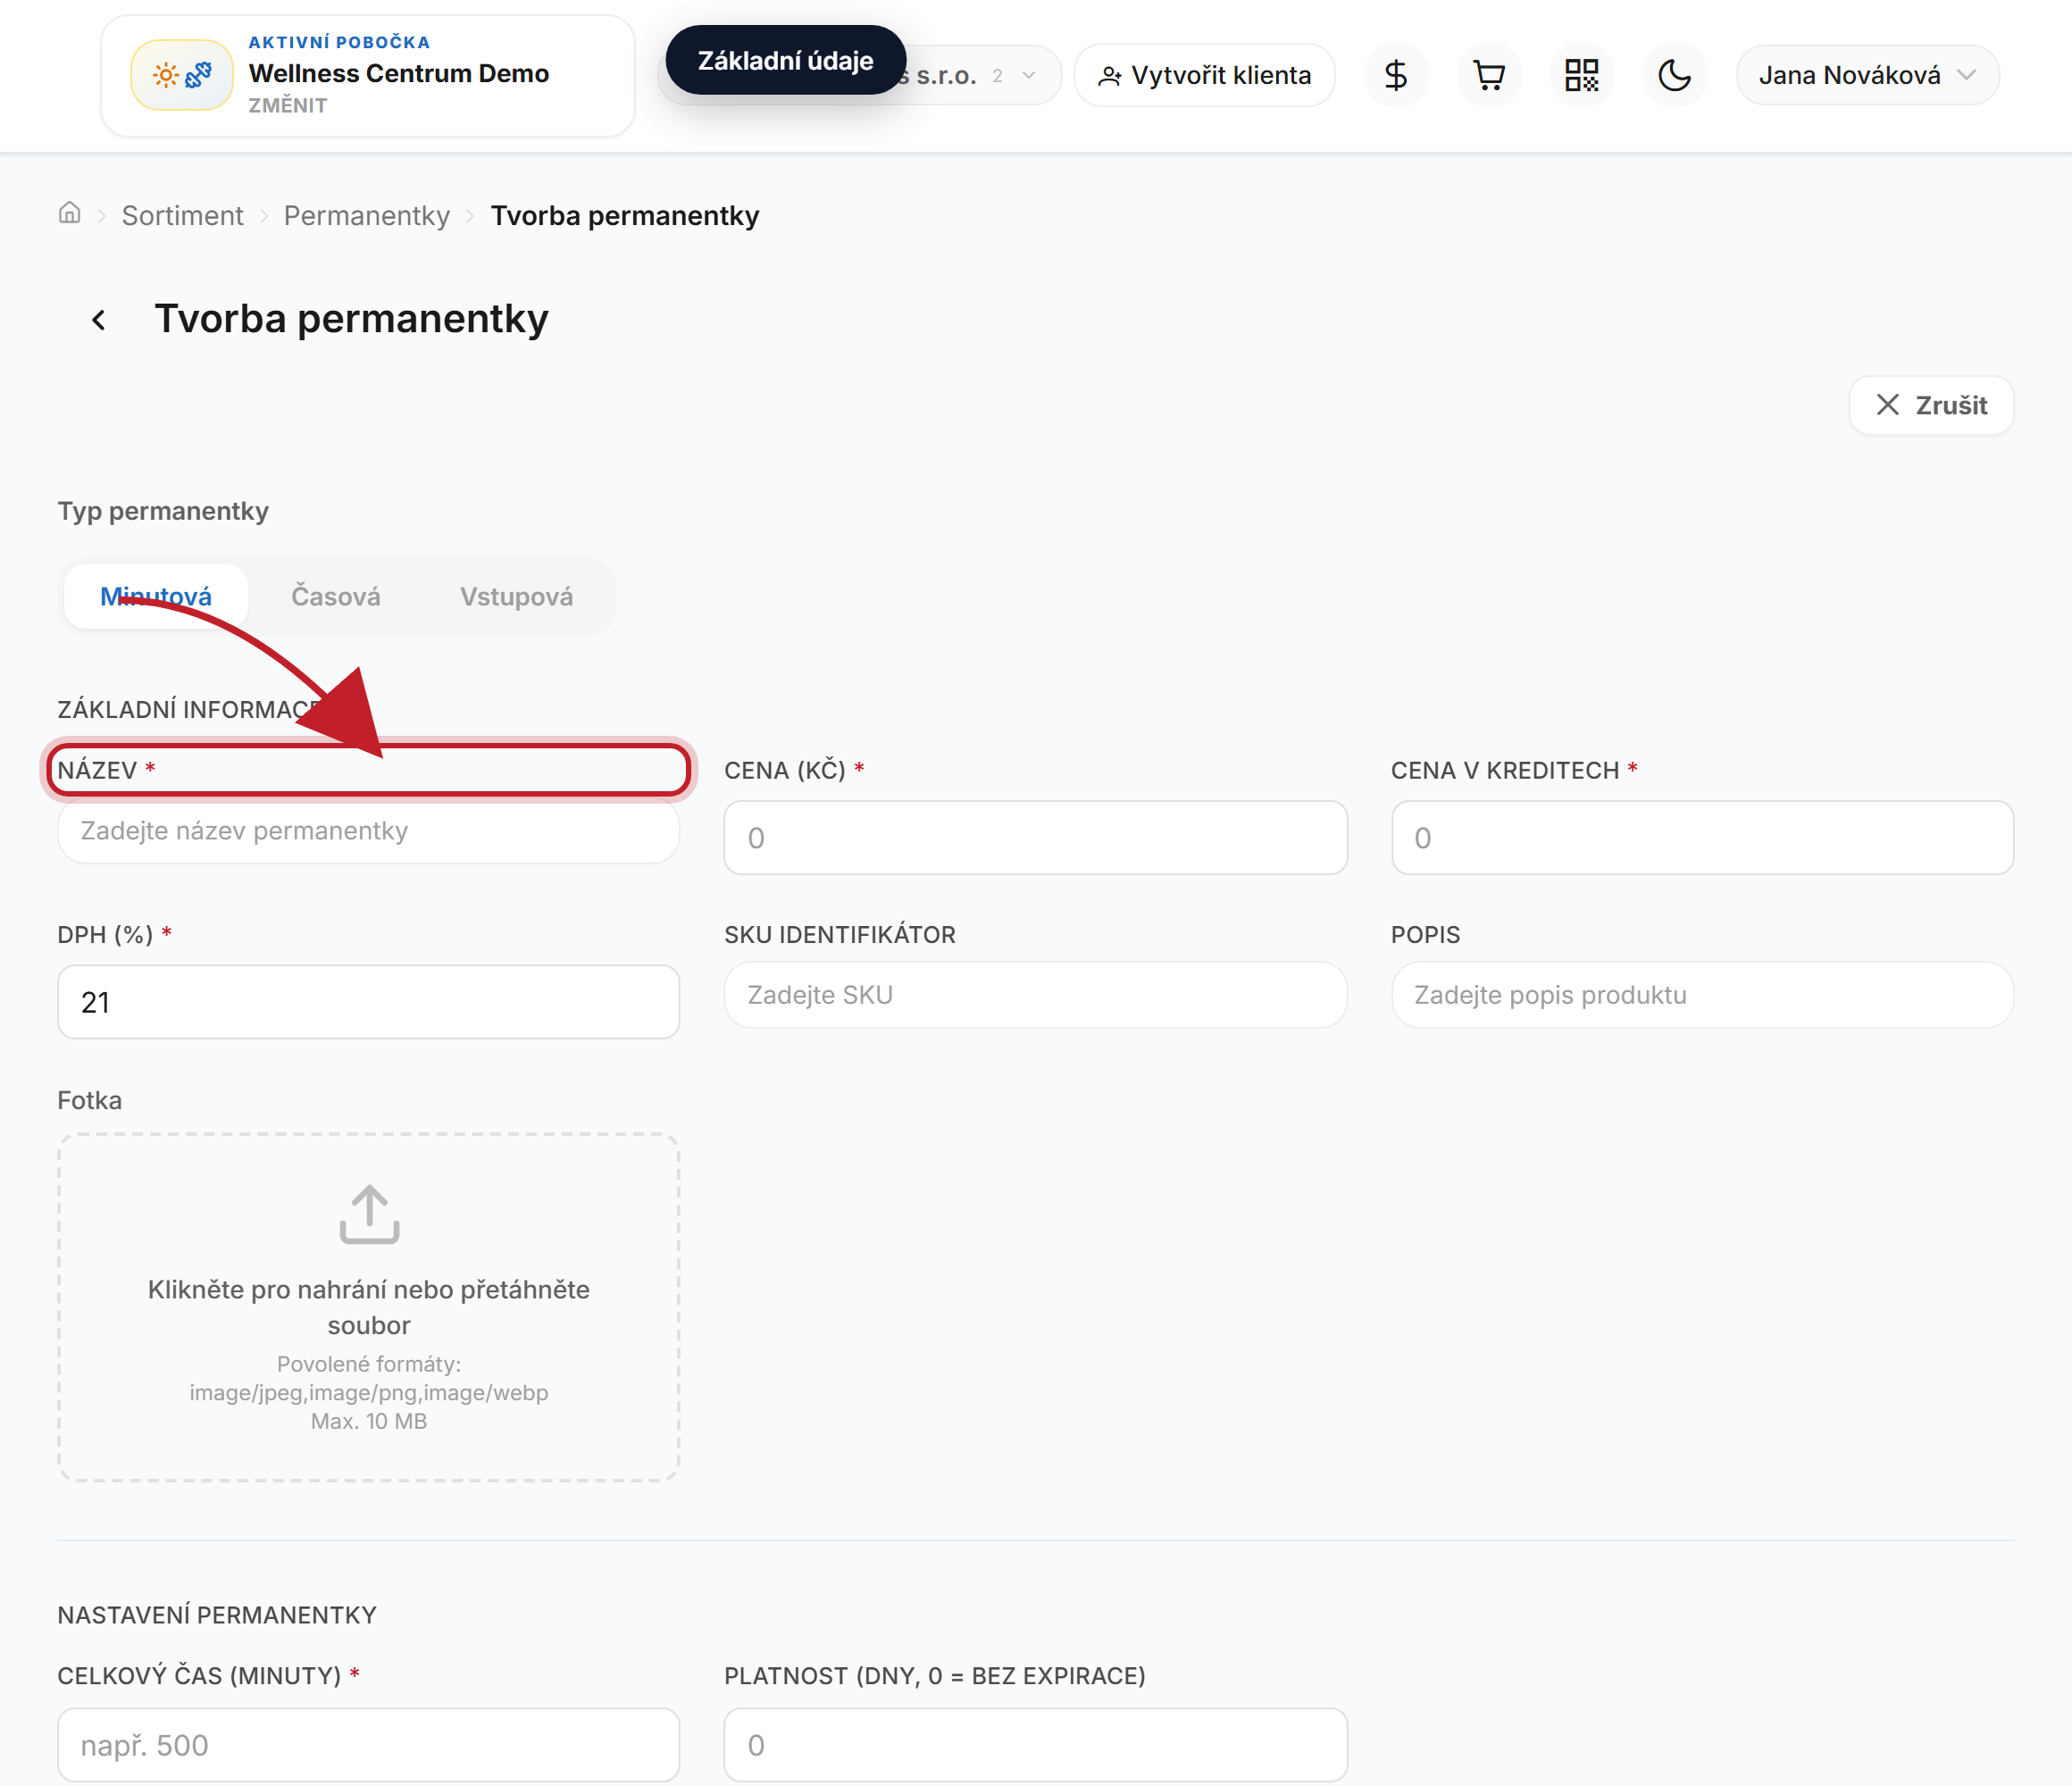Open the shopping cart icon
The image size is (2072, 1786).
point(1489,75)
